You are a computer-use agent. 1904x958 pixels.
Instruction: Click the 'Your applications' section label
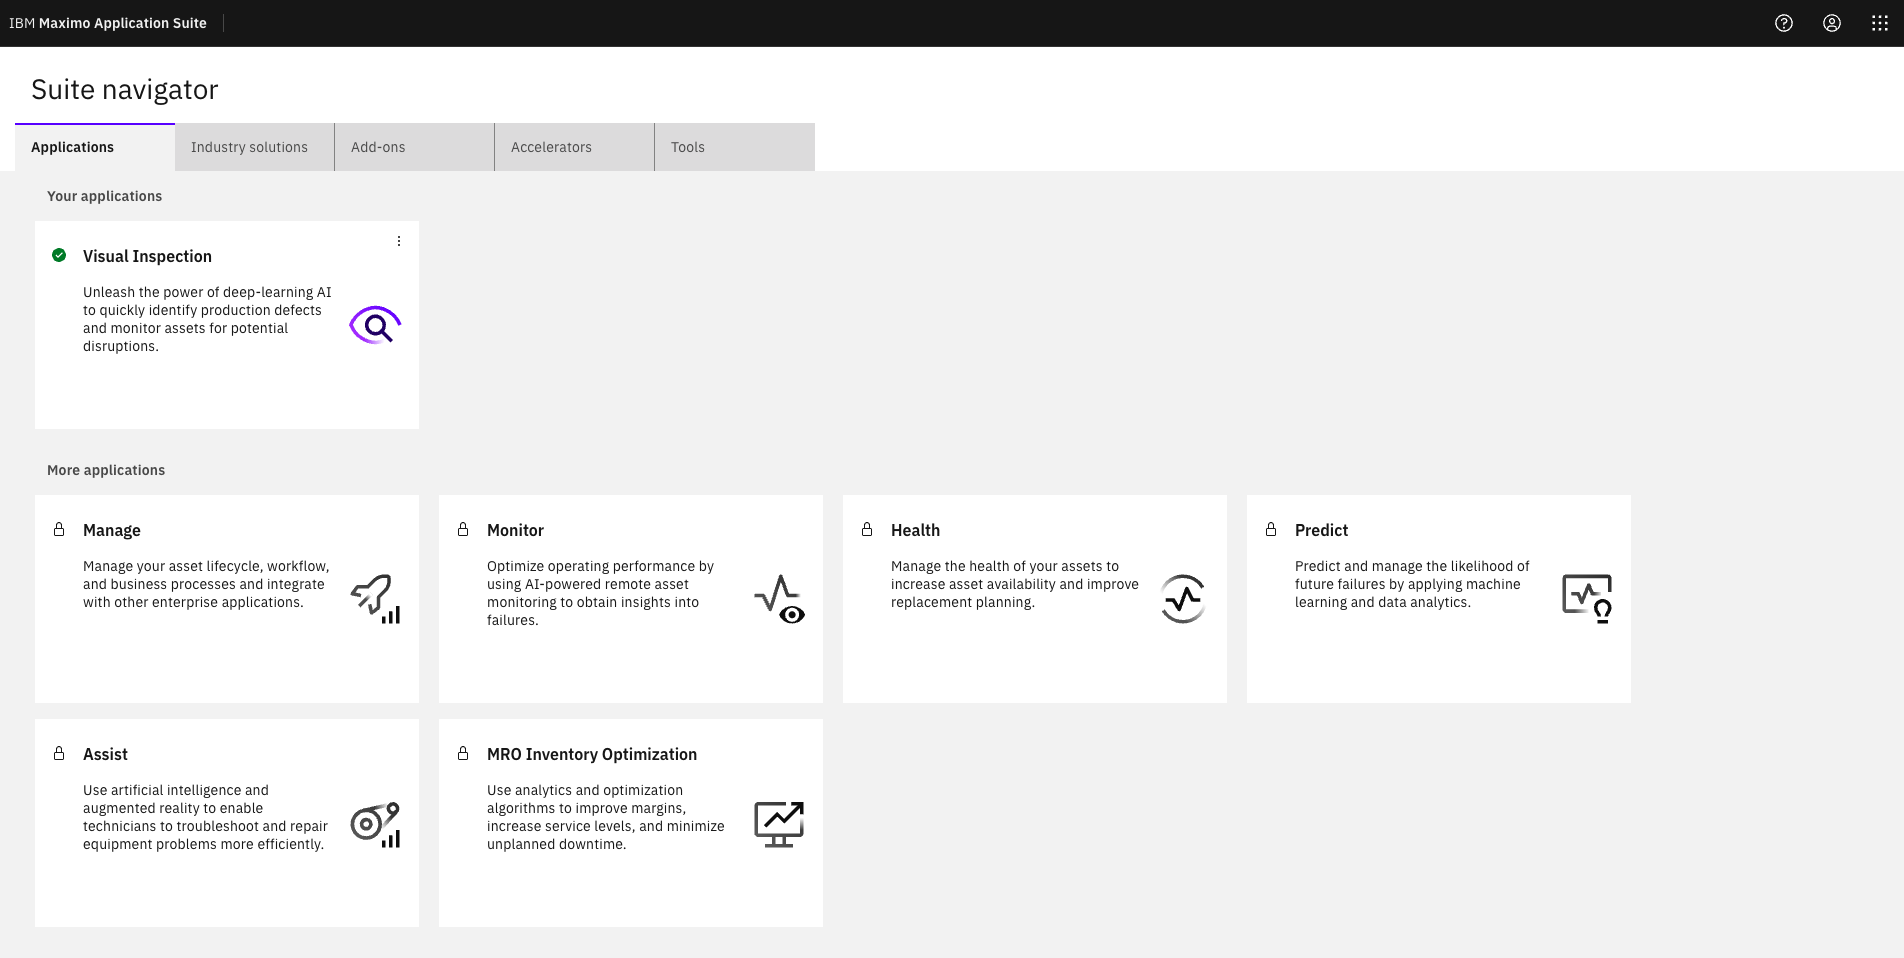[x=104, y=196]
